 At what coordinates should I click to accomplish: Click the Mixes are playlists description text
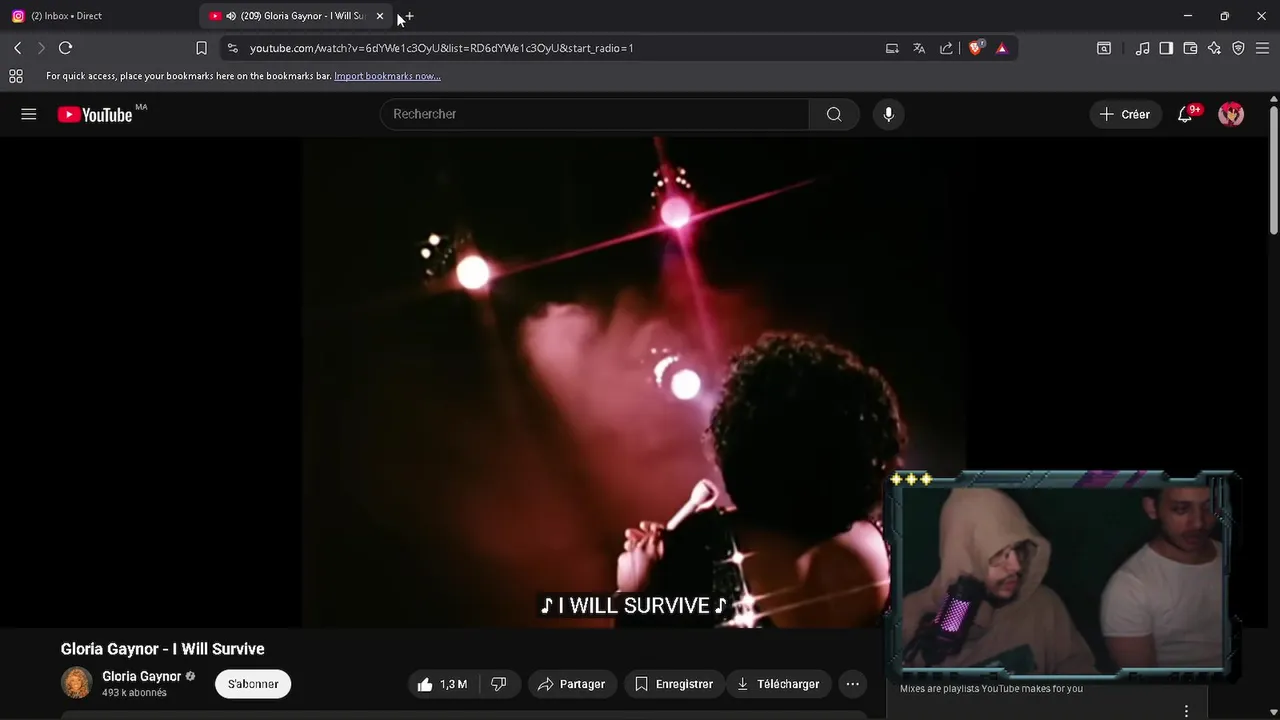pos(991,688)
